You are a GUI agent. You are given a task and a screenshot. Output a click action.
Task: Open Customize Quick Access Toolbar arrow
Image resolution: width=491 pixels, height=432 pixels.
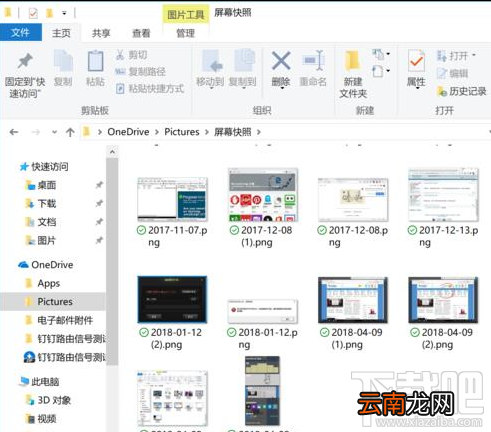point(64,13)
